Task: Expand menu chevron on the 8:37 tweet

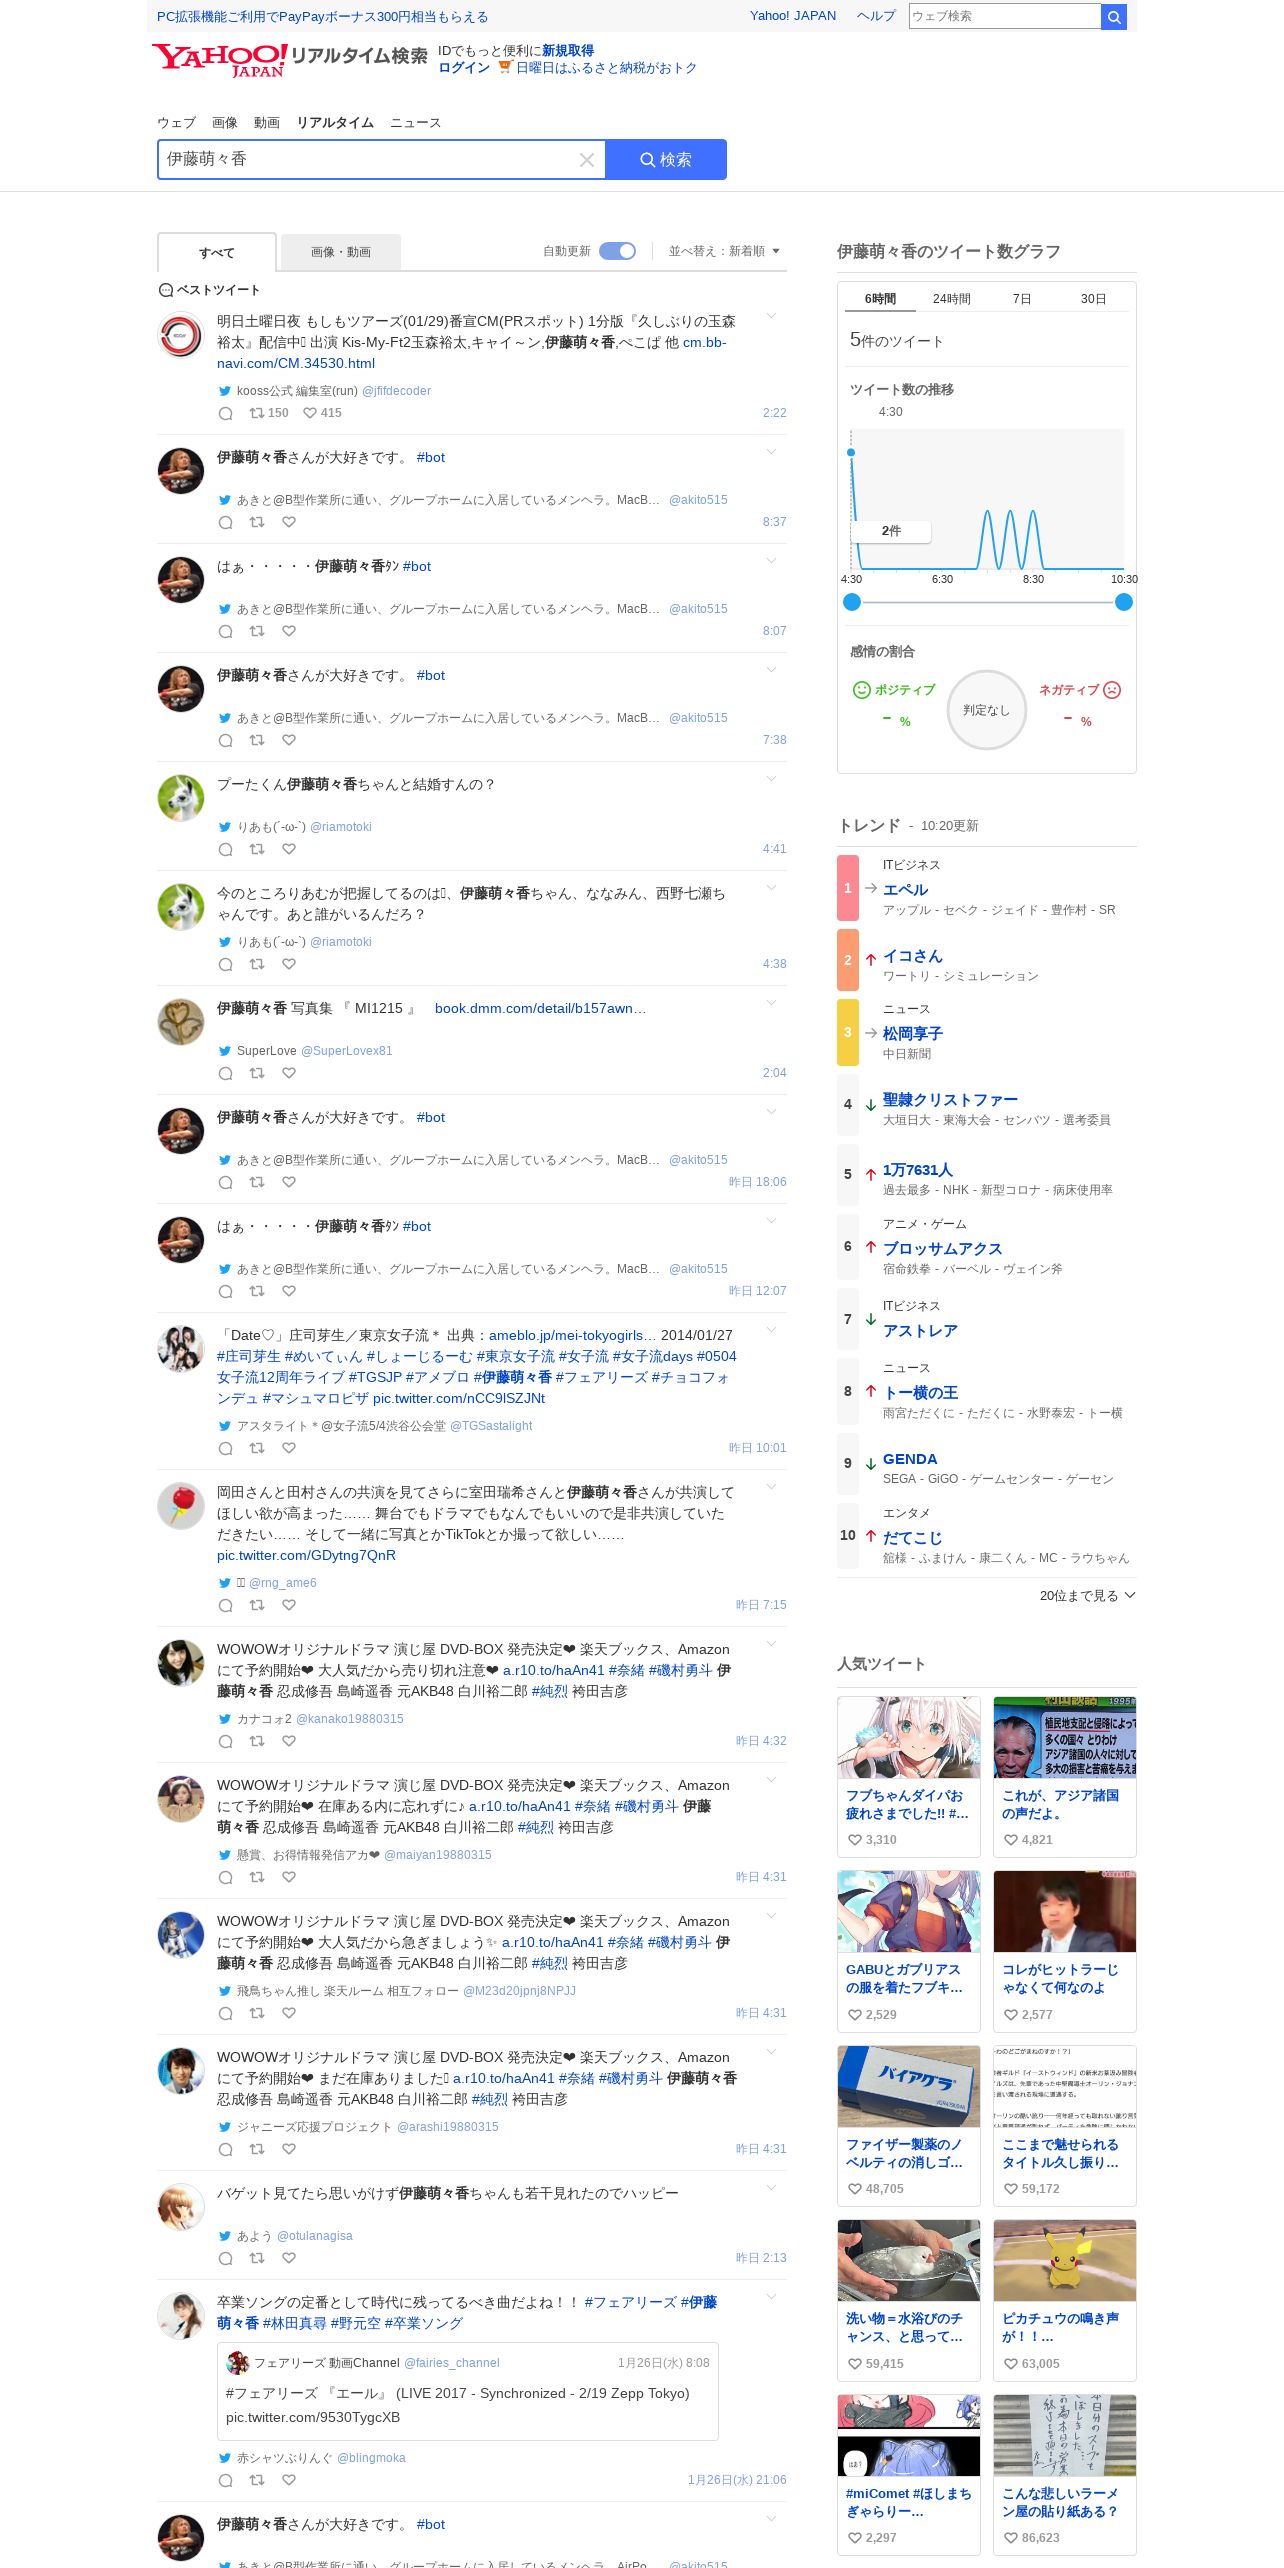Action: click(x=771, y=451)
